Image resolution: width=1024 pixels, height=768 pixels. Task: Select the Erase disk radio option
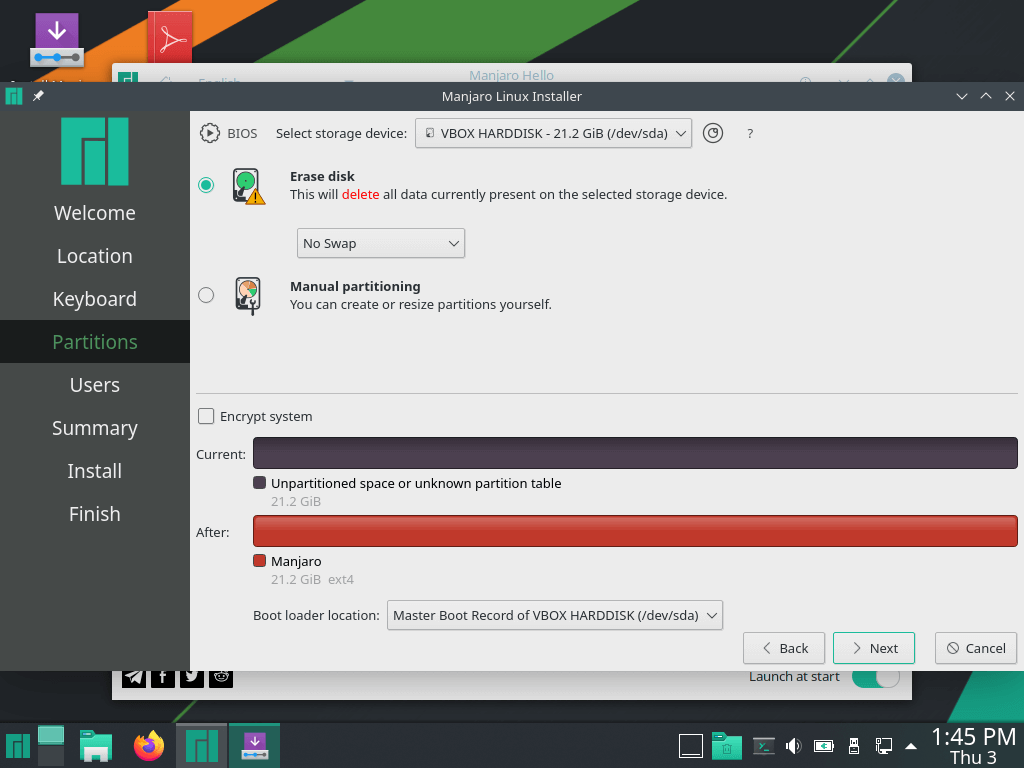[206, 185]
